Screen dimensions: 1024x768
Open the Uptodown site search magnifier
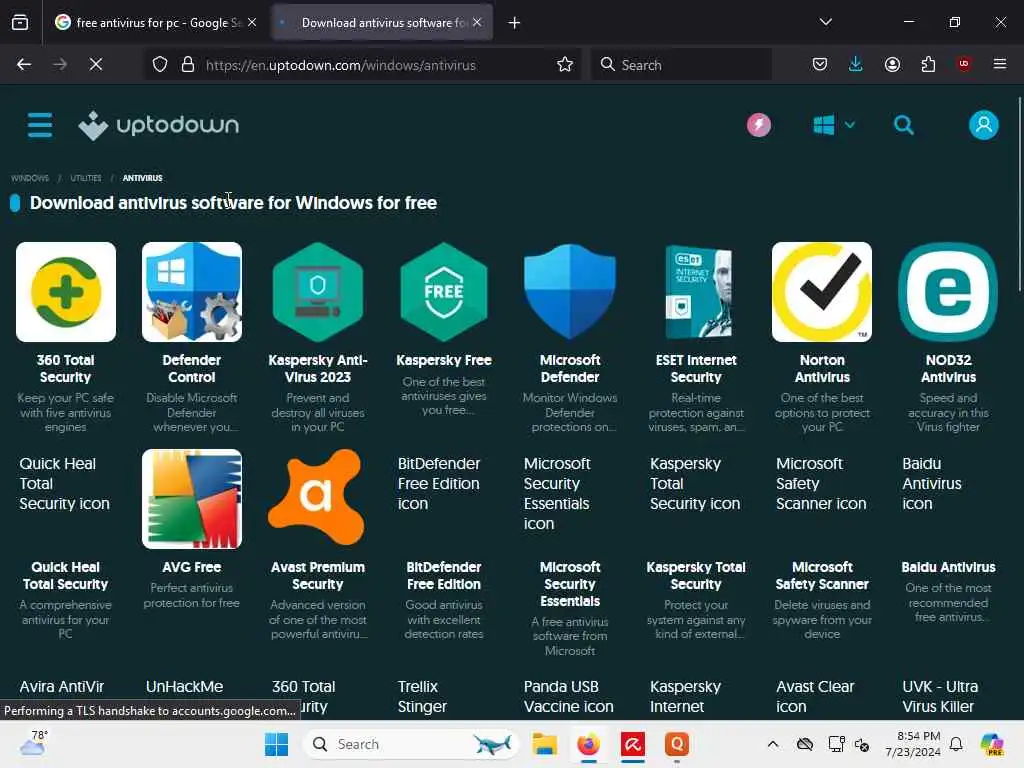click(x=904, y=125)
